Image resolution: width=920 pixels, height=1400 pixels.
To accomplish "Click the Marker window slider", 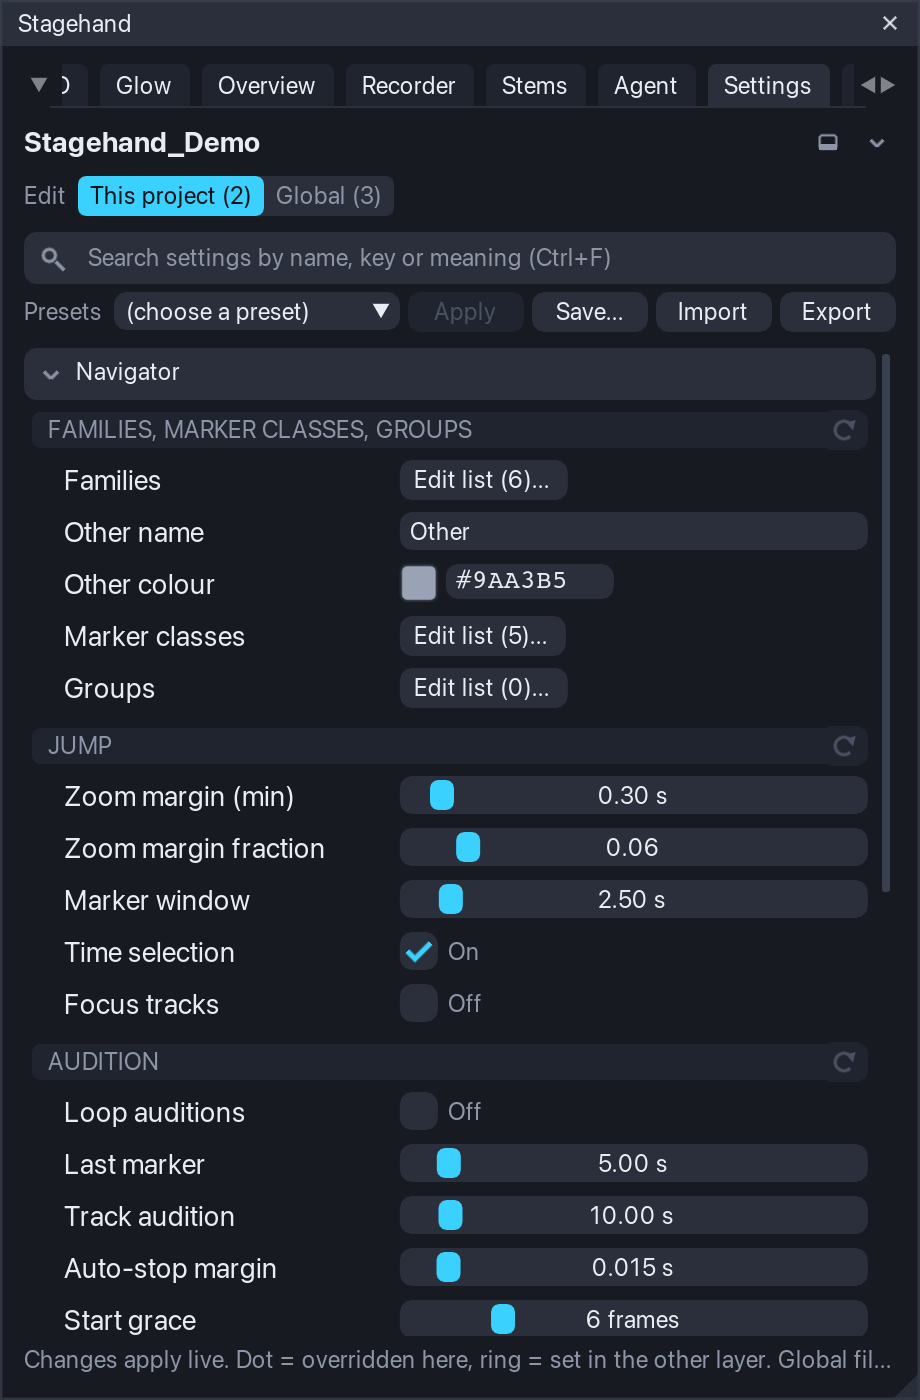I will [634, 900].
